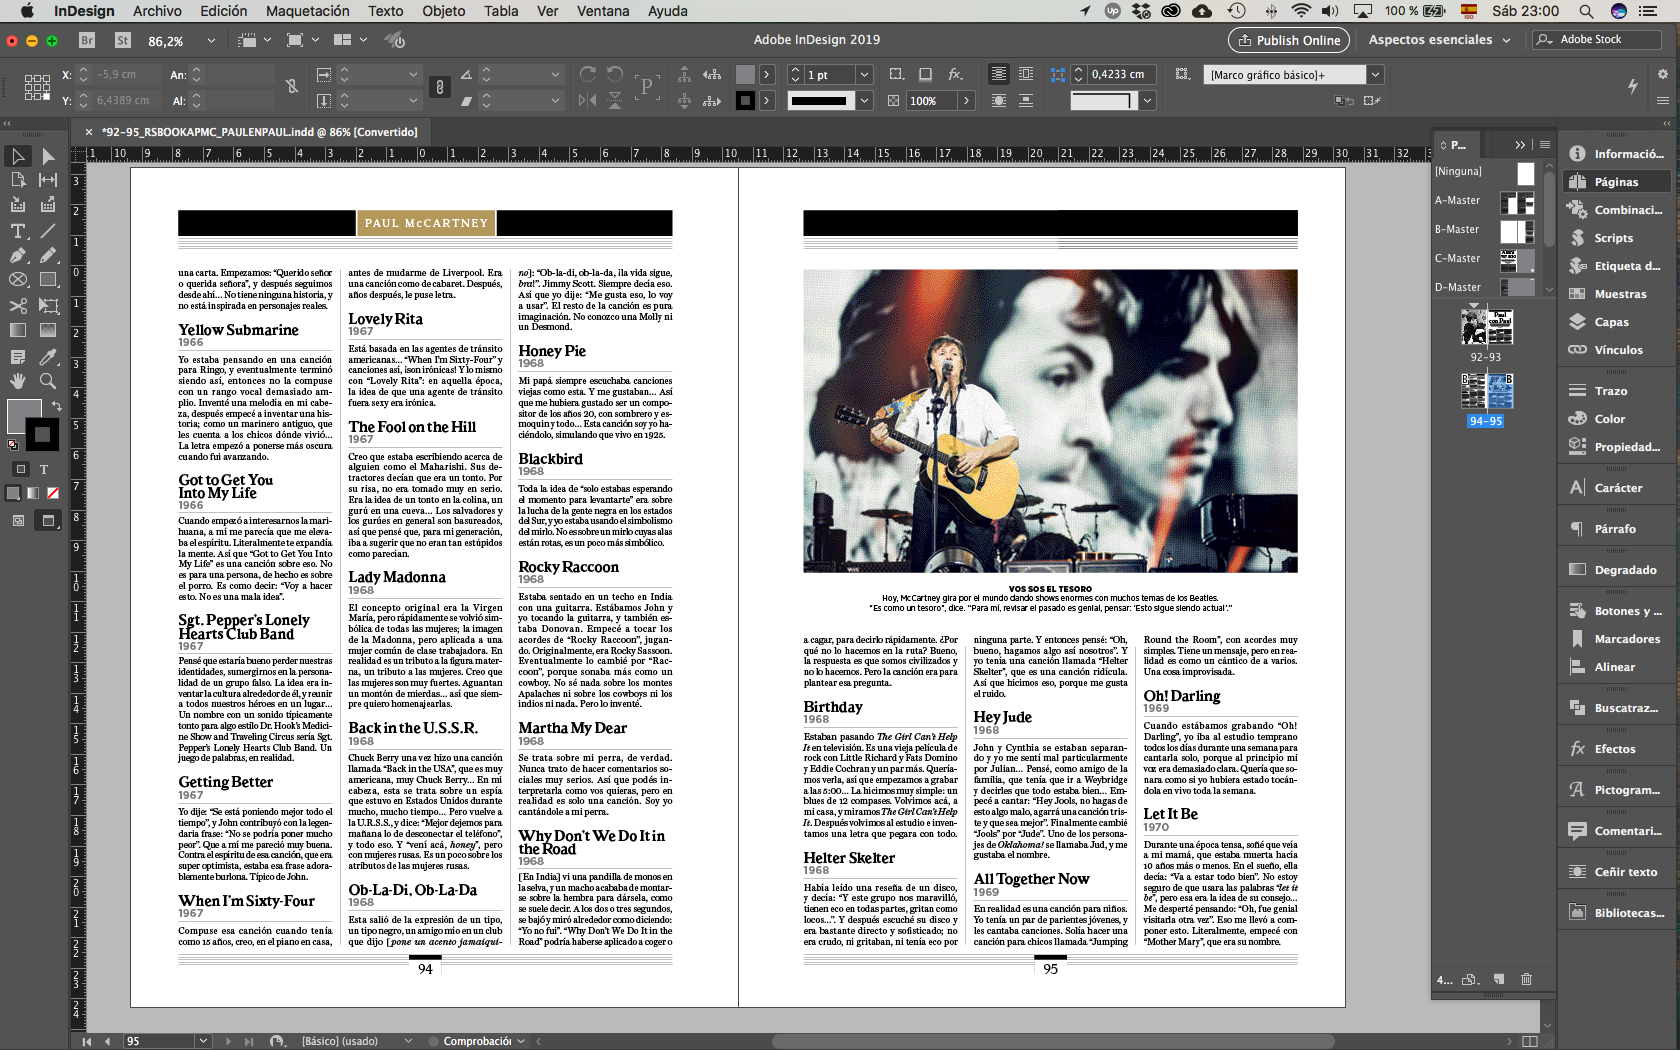Open the Ventana menu

[x=602, y=11]
